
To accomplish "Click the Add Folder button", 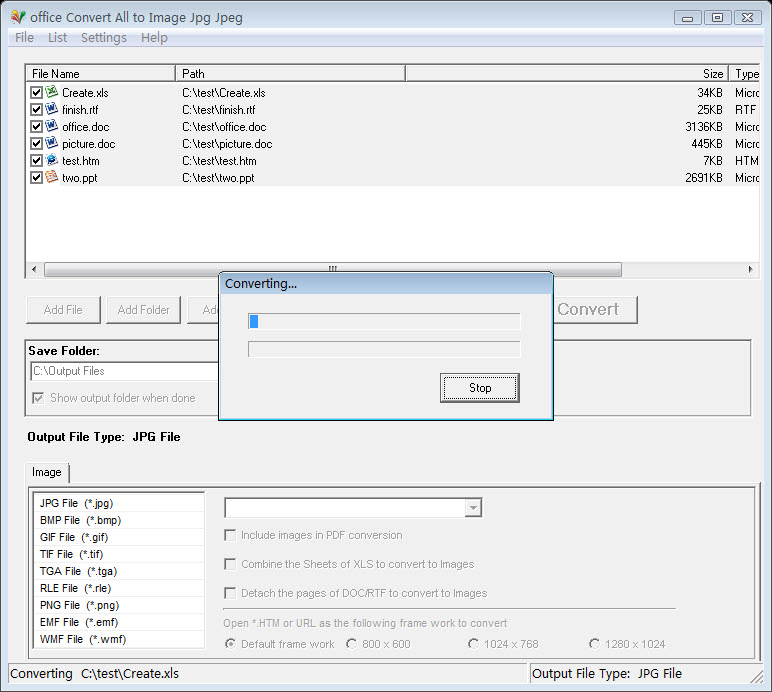I will click(x=143, y=310).
